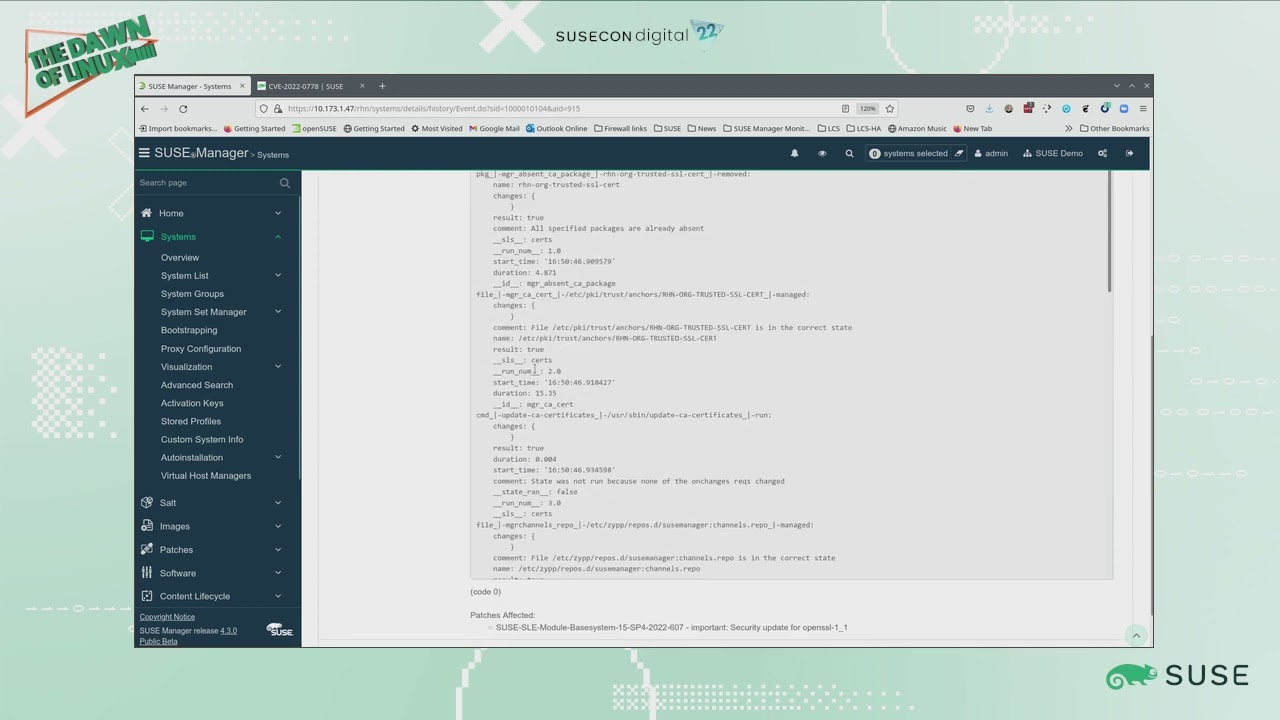Go back with browser back arrow
Screen dimensions: 1280x720
(145, 108)
